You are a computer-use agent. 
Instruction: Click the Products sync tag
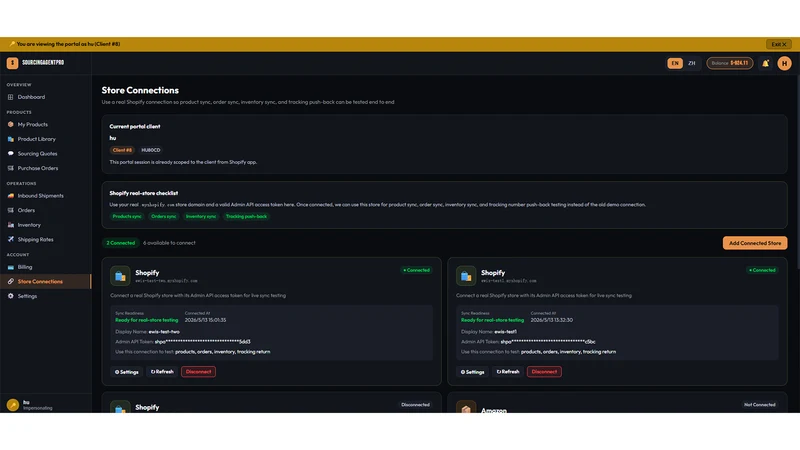coord(127,216)
